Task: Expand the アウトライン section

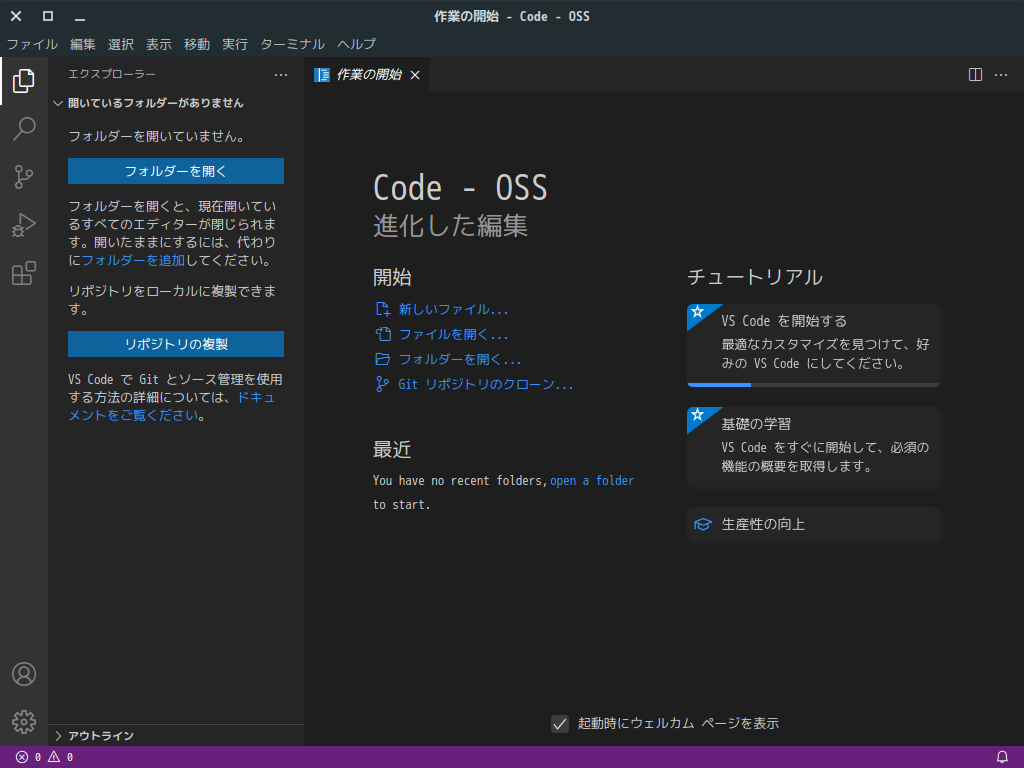Action: pos(58,736)
